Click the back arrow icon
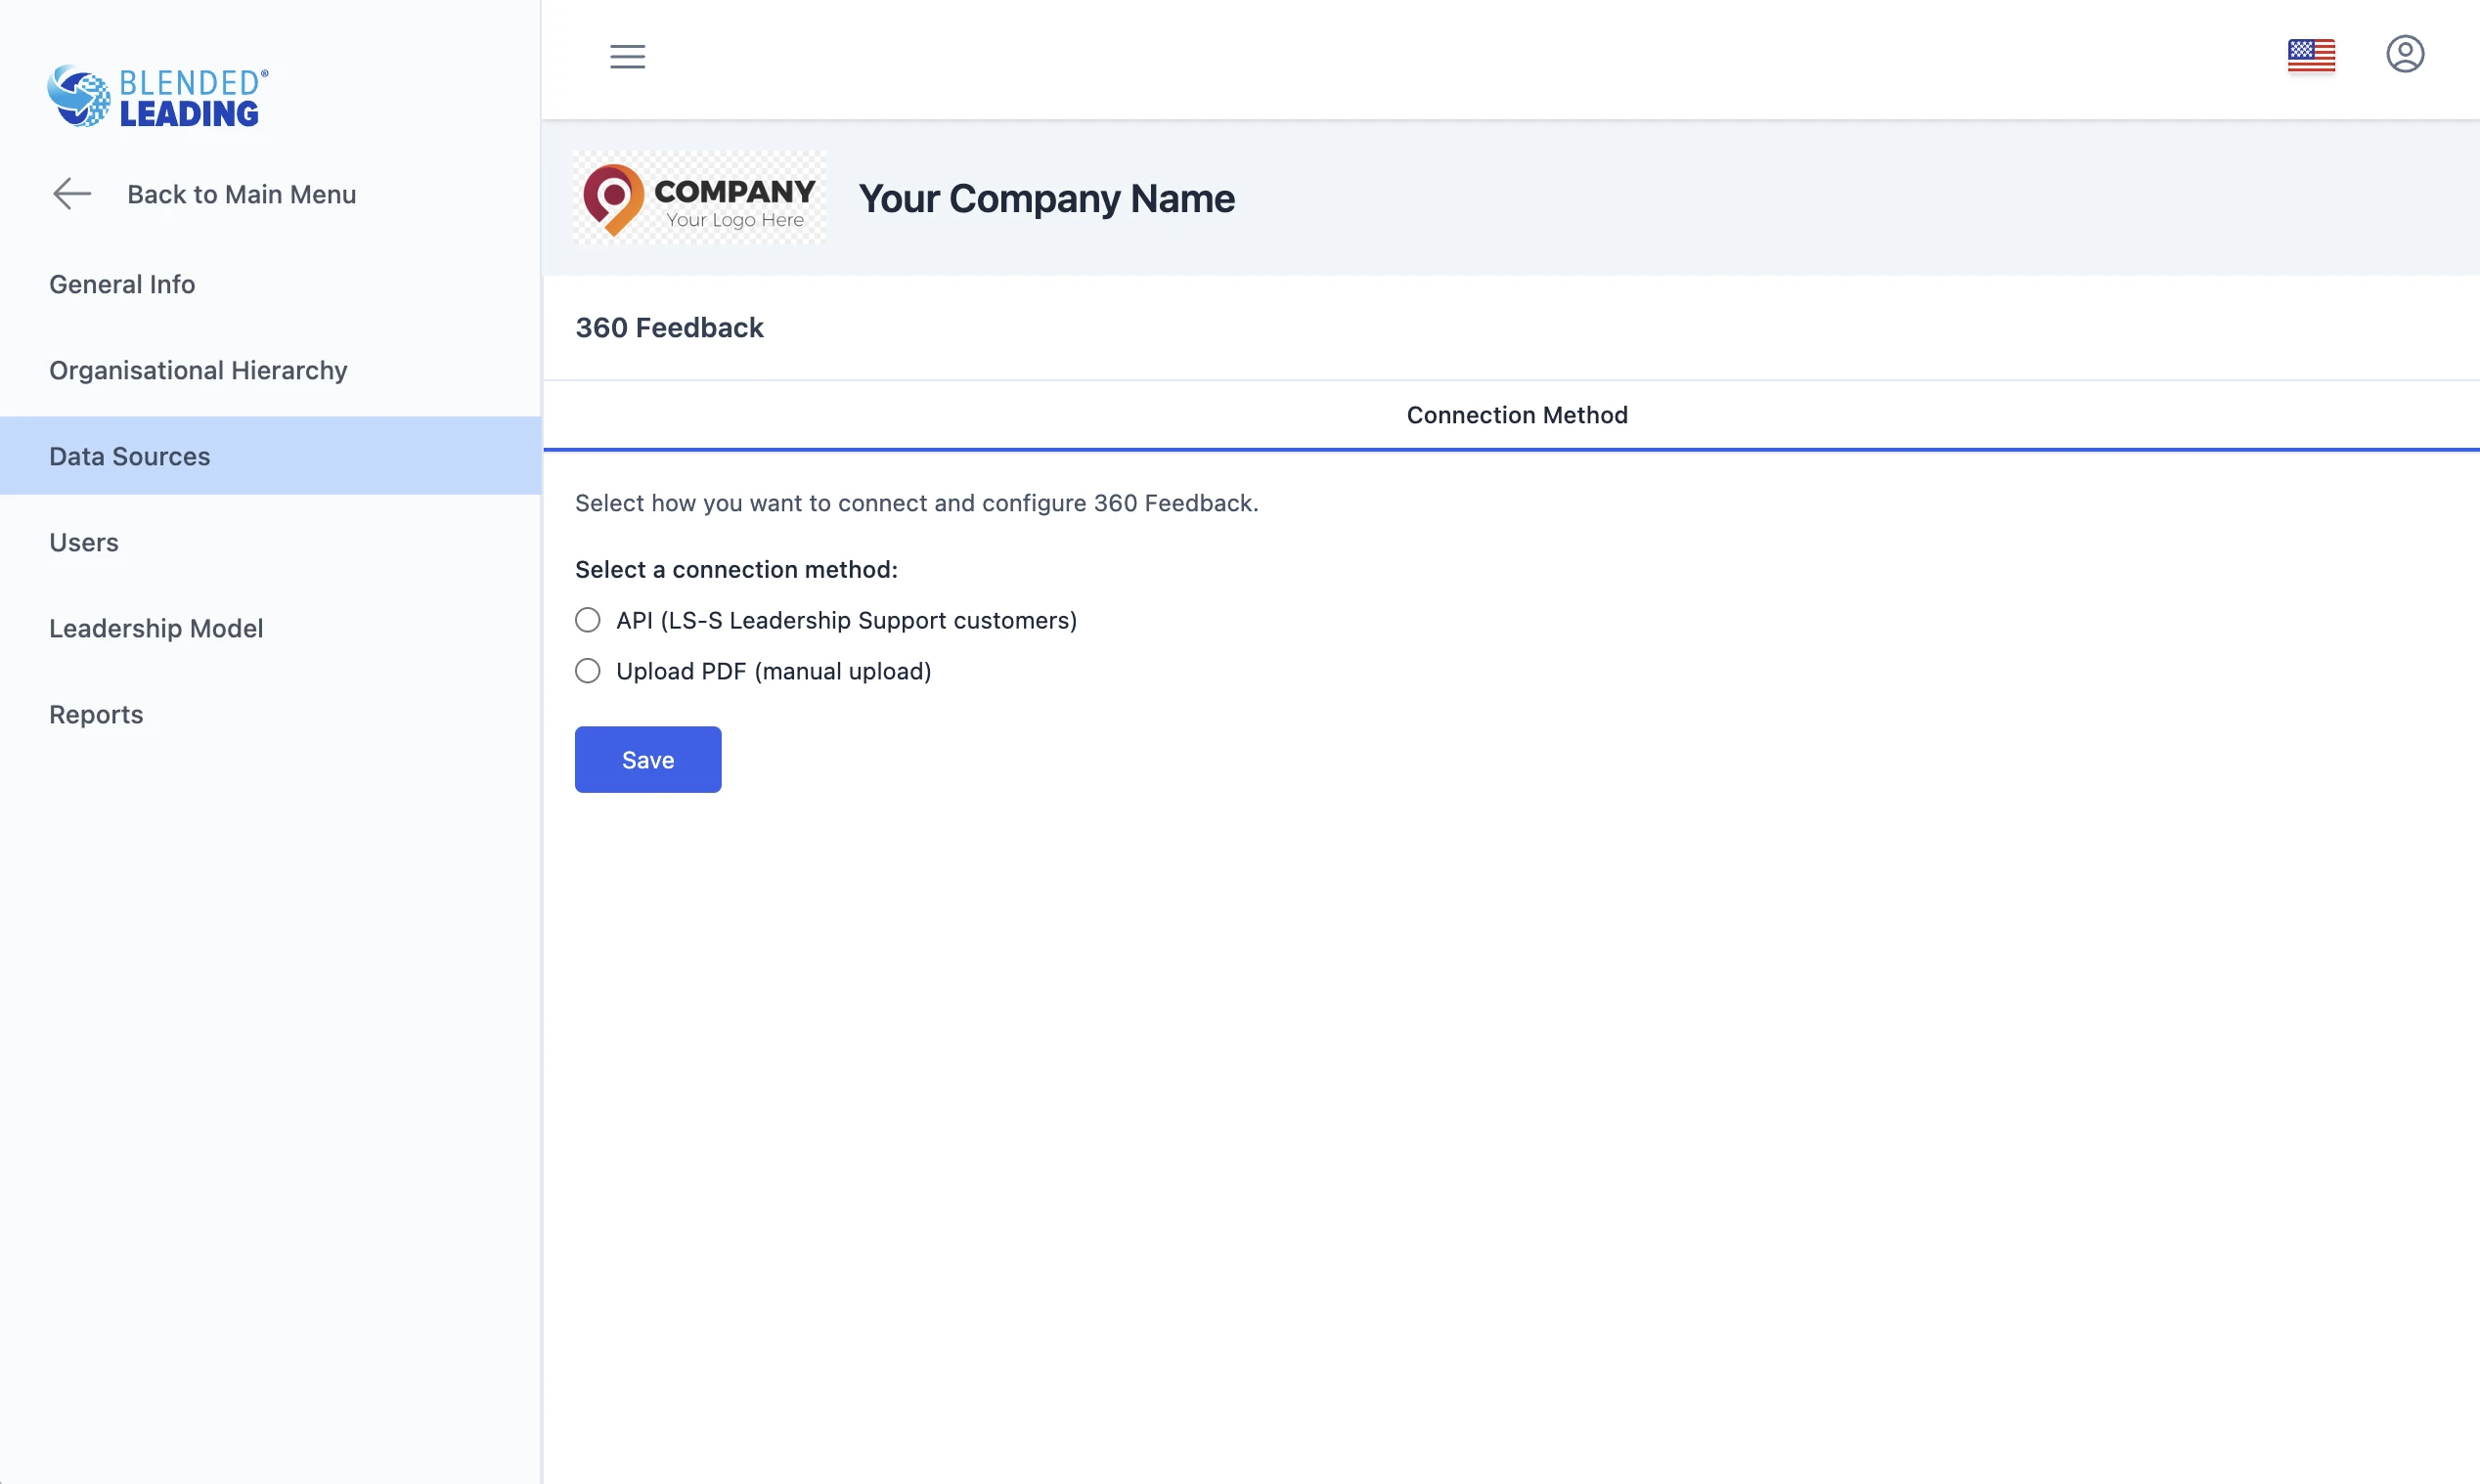This screenshot has width=2480, height=1484. tap(72, 194)
